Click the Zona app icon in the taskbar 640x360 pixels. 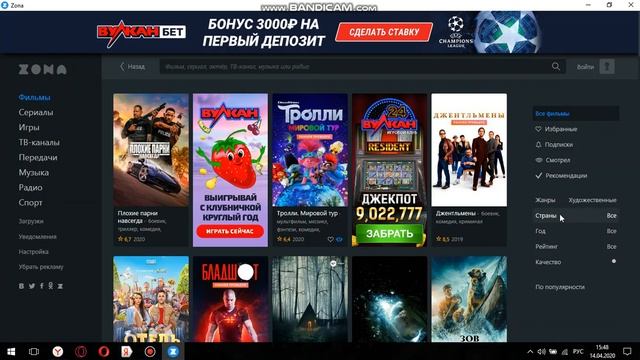click(173, 351)
